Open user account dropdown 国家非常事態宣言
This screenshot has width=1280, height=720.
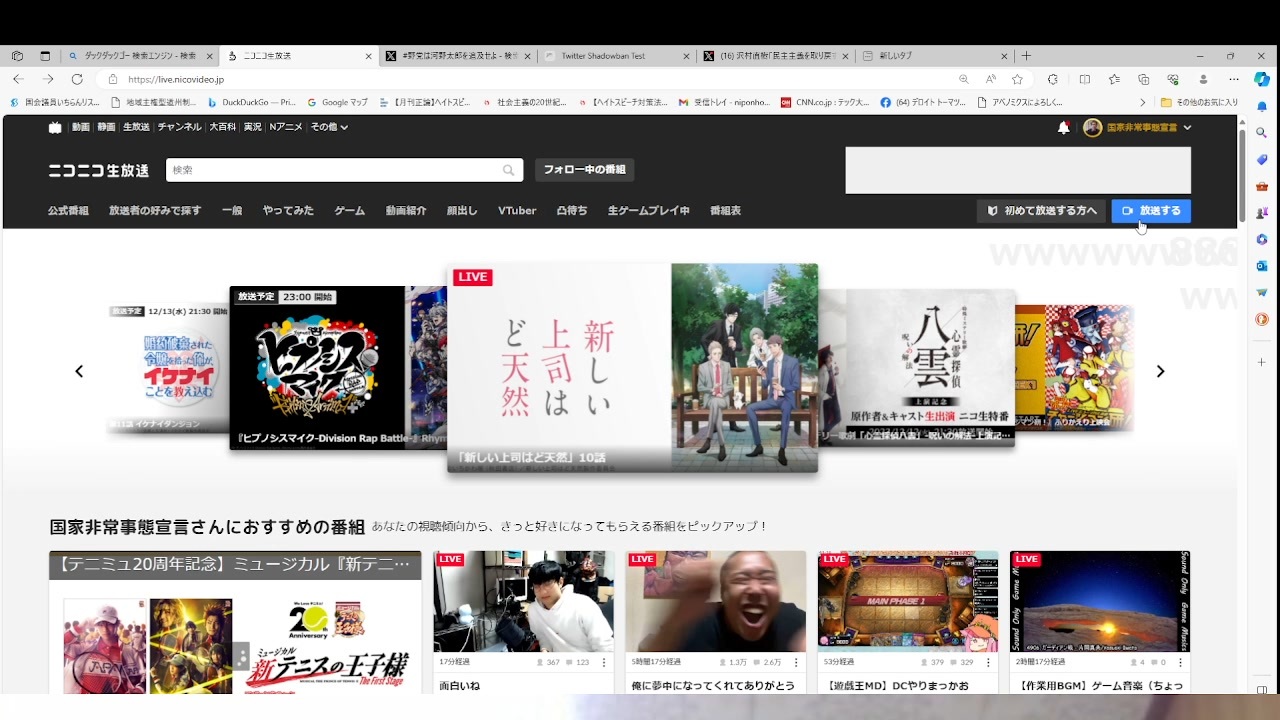coord(1137,127)
